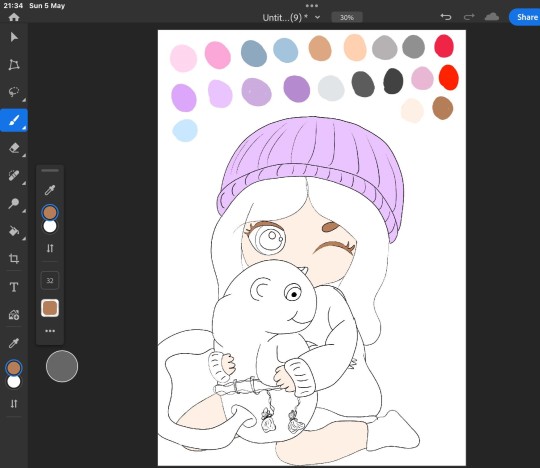540x468 pixels.
Task: Click the Share button
Action: (525, 17)
